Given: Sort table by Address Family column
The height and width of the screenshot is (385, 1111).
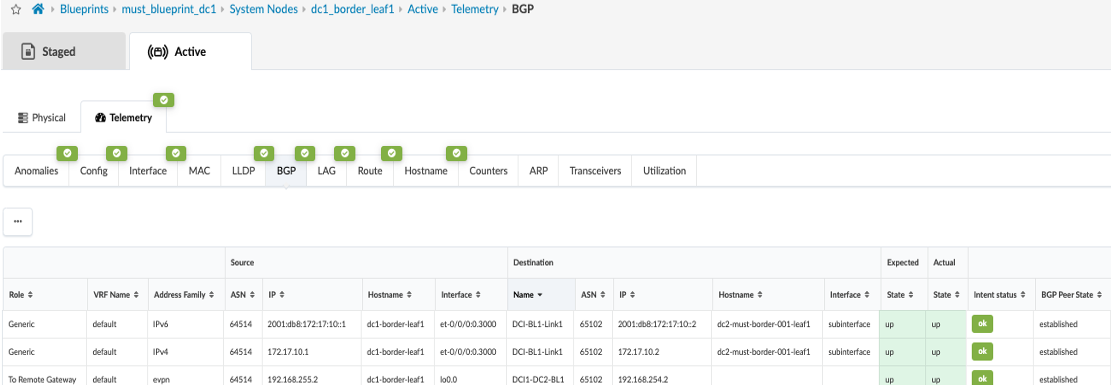Looking at the screenshot, I should (x=184, y=294).
